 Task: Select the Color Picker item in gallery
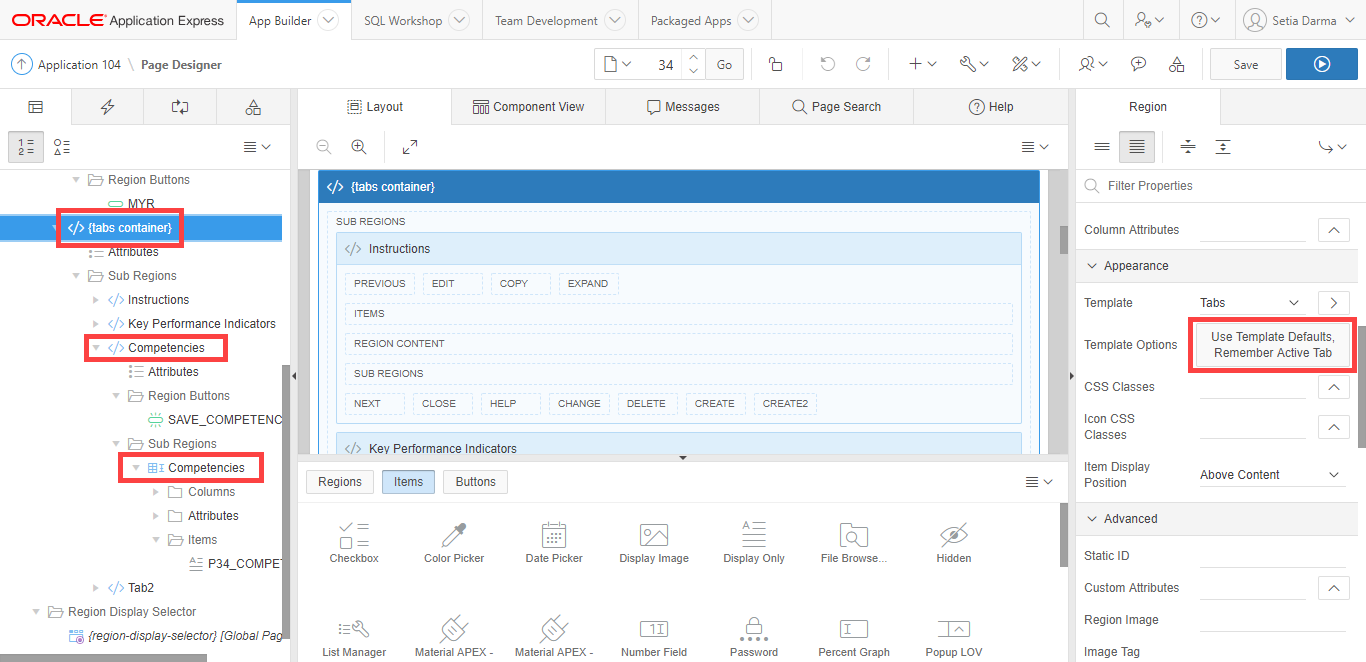(x=454, y=543)
